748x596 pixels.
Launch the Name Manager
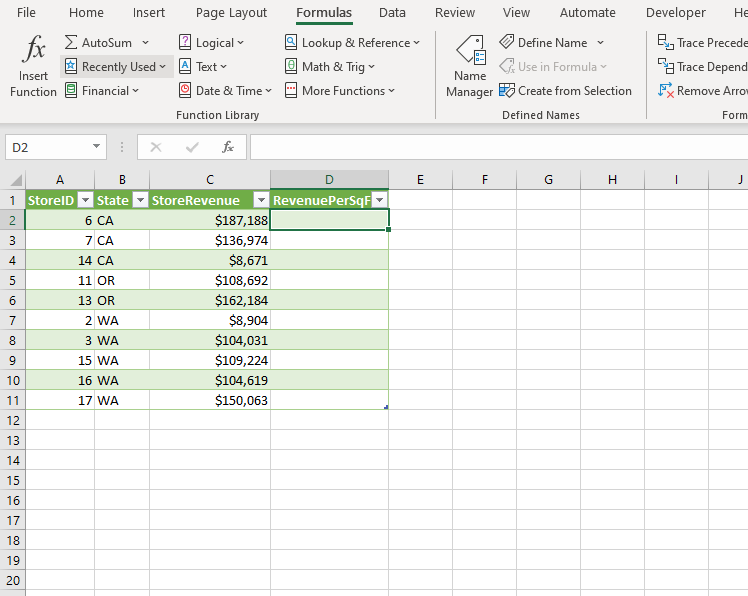[469, 66]
